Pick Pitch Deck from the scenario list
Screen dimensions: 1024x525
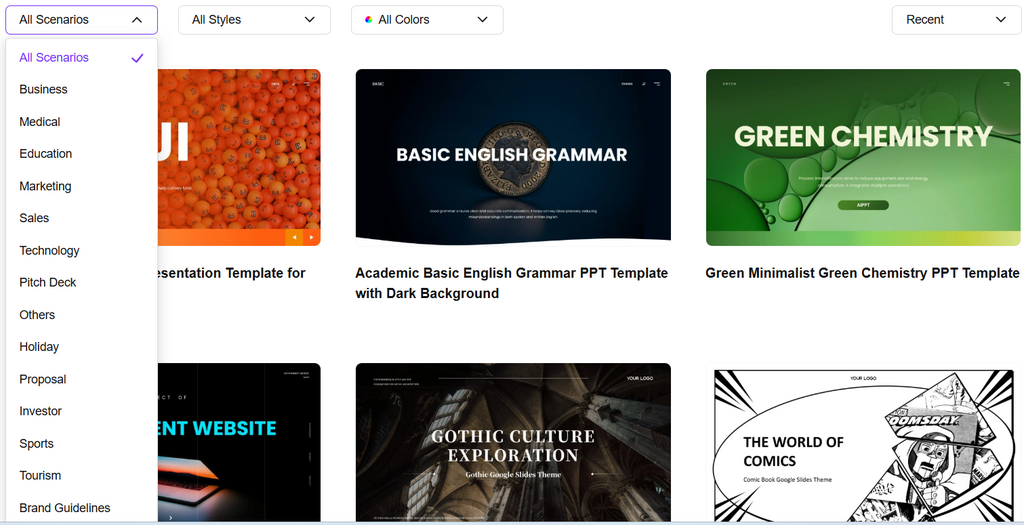pyautogui.click(x=48, y=283)
